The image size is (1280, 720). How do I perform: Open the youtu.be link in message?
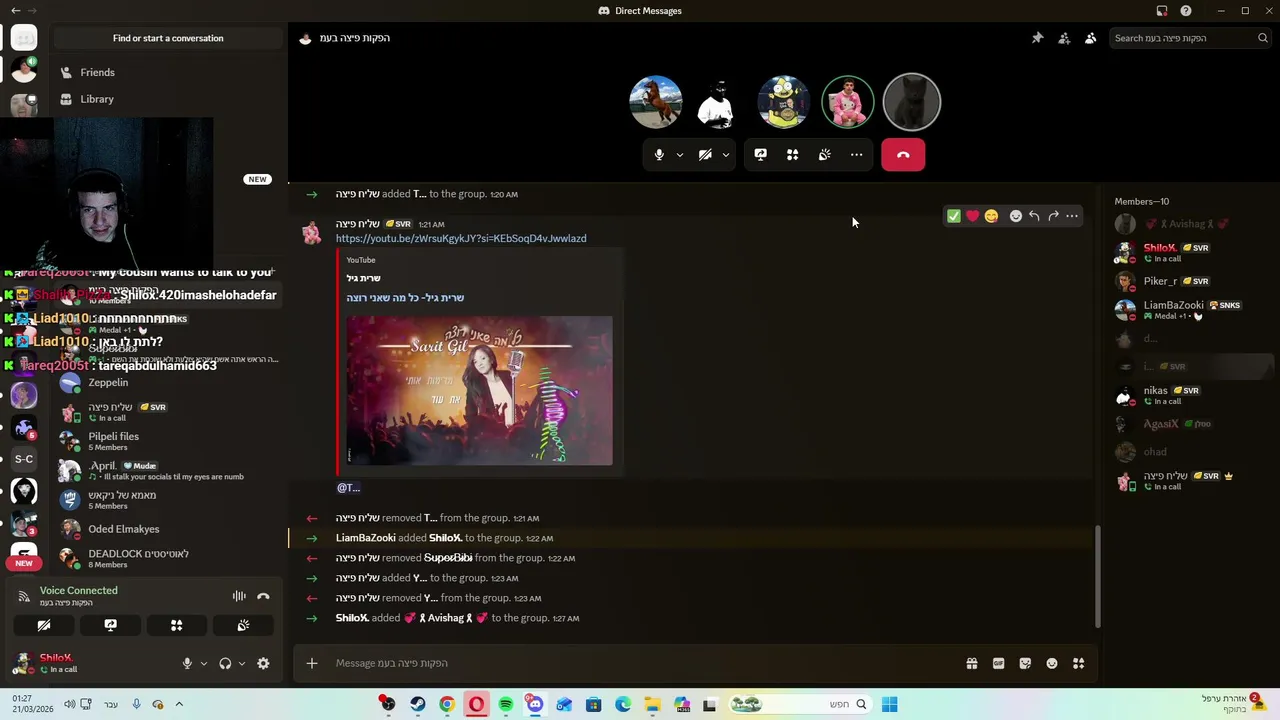pyautogui.click(x=461, y=239)
